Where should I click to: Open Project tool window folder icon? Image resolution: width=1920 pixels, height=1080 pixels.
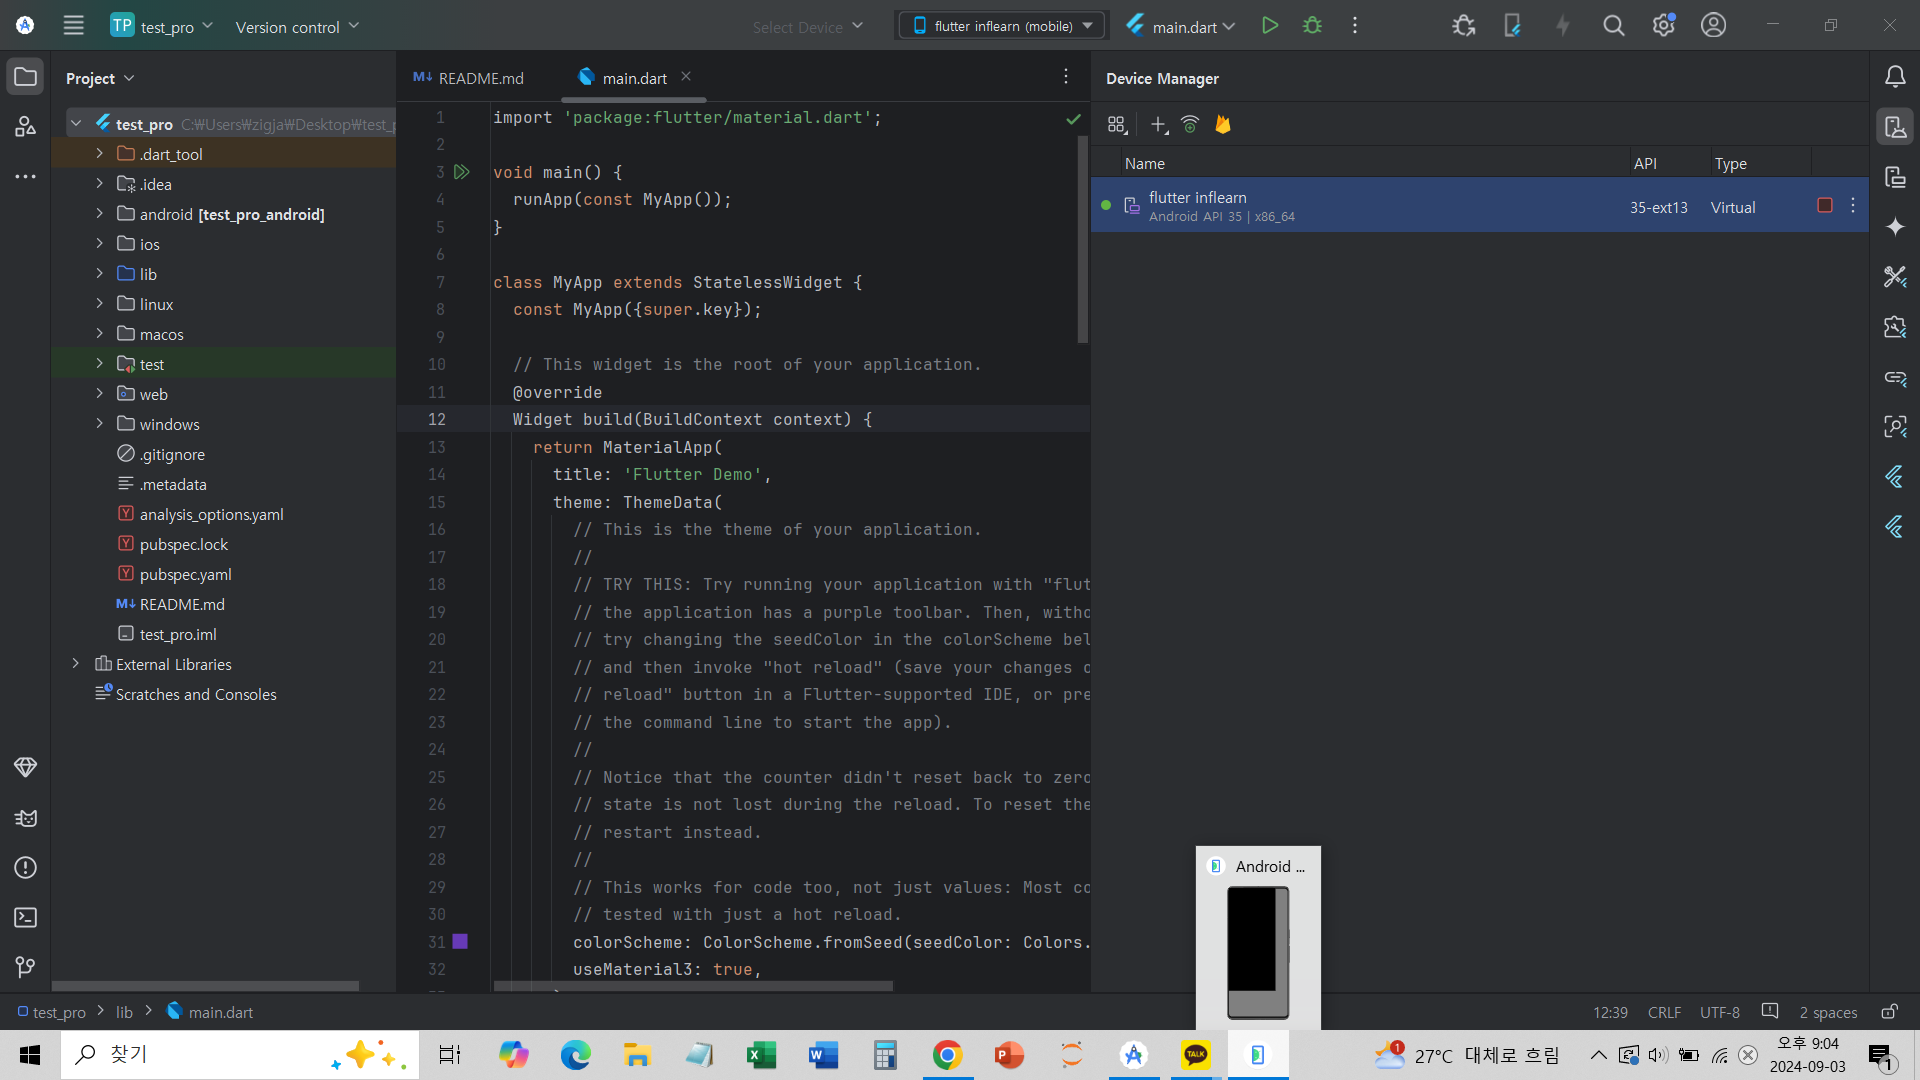26,77
